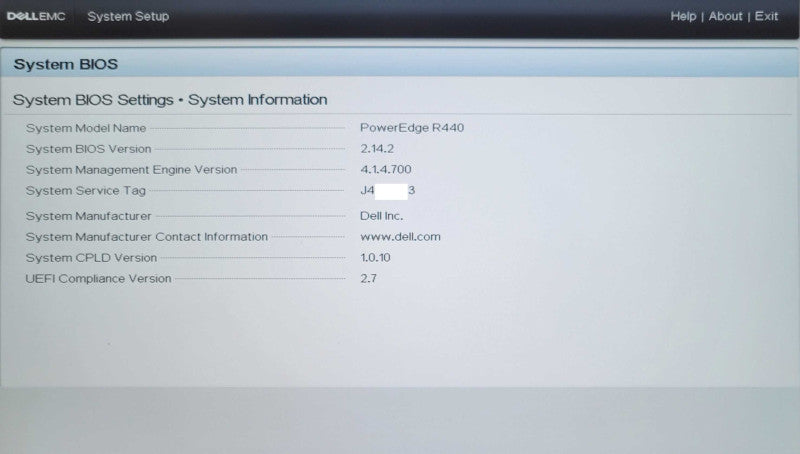Select the System Setup header title
The height and width of the screenshot is (454, 800).
(x=128, y=16)
